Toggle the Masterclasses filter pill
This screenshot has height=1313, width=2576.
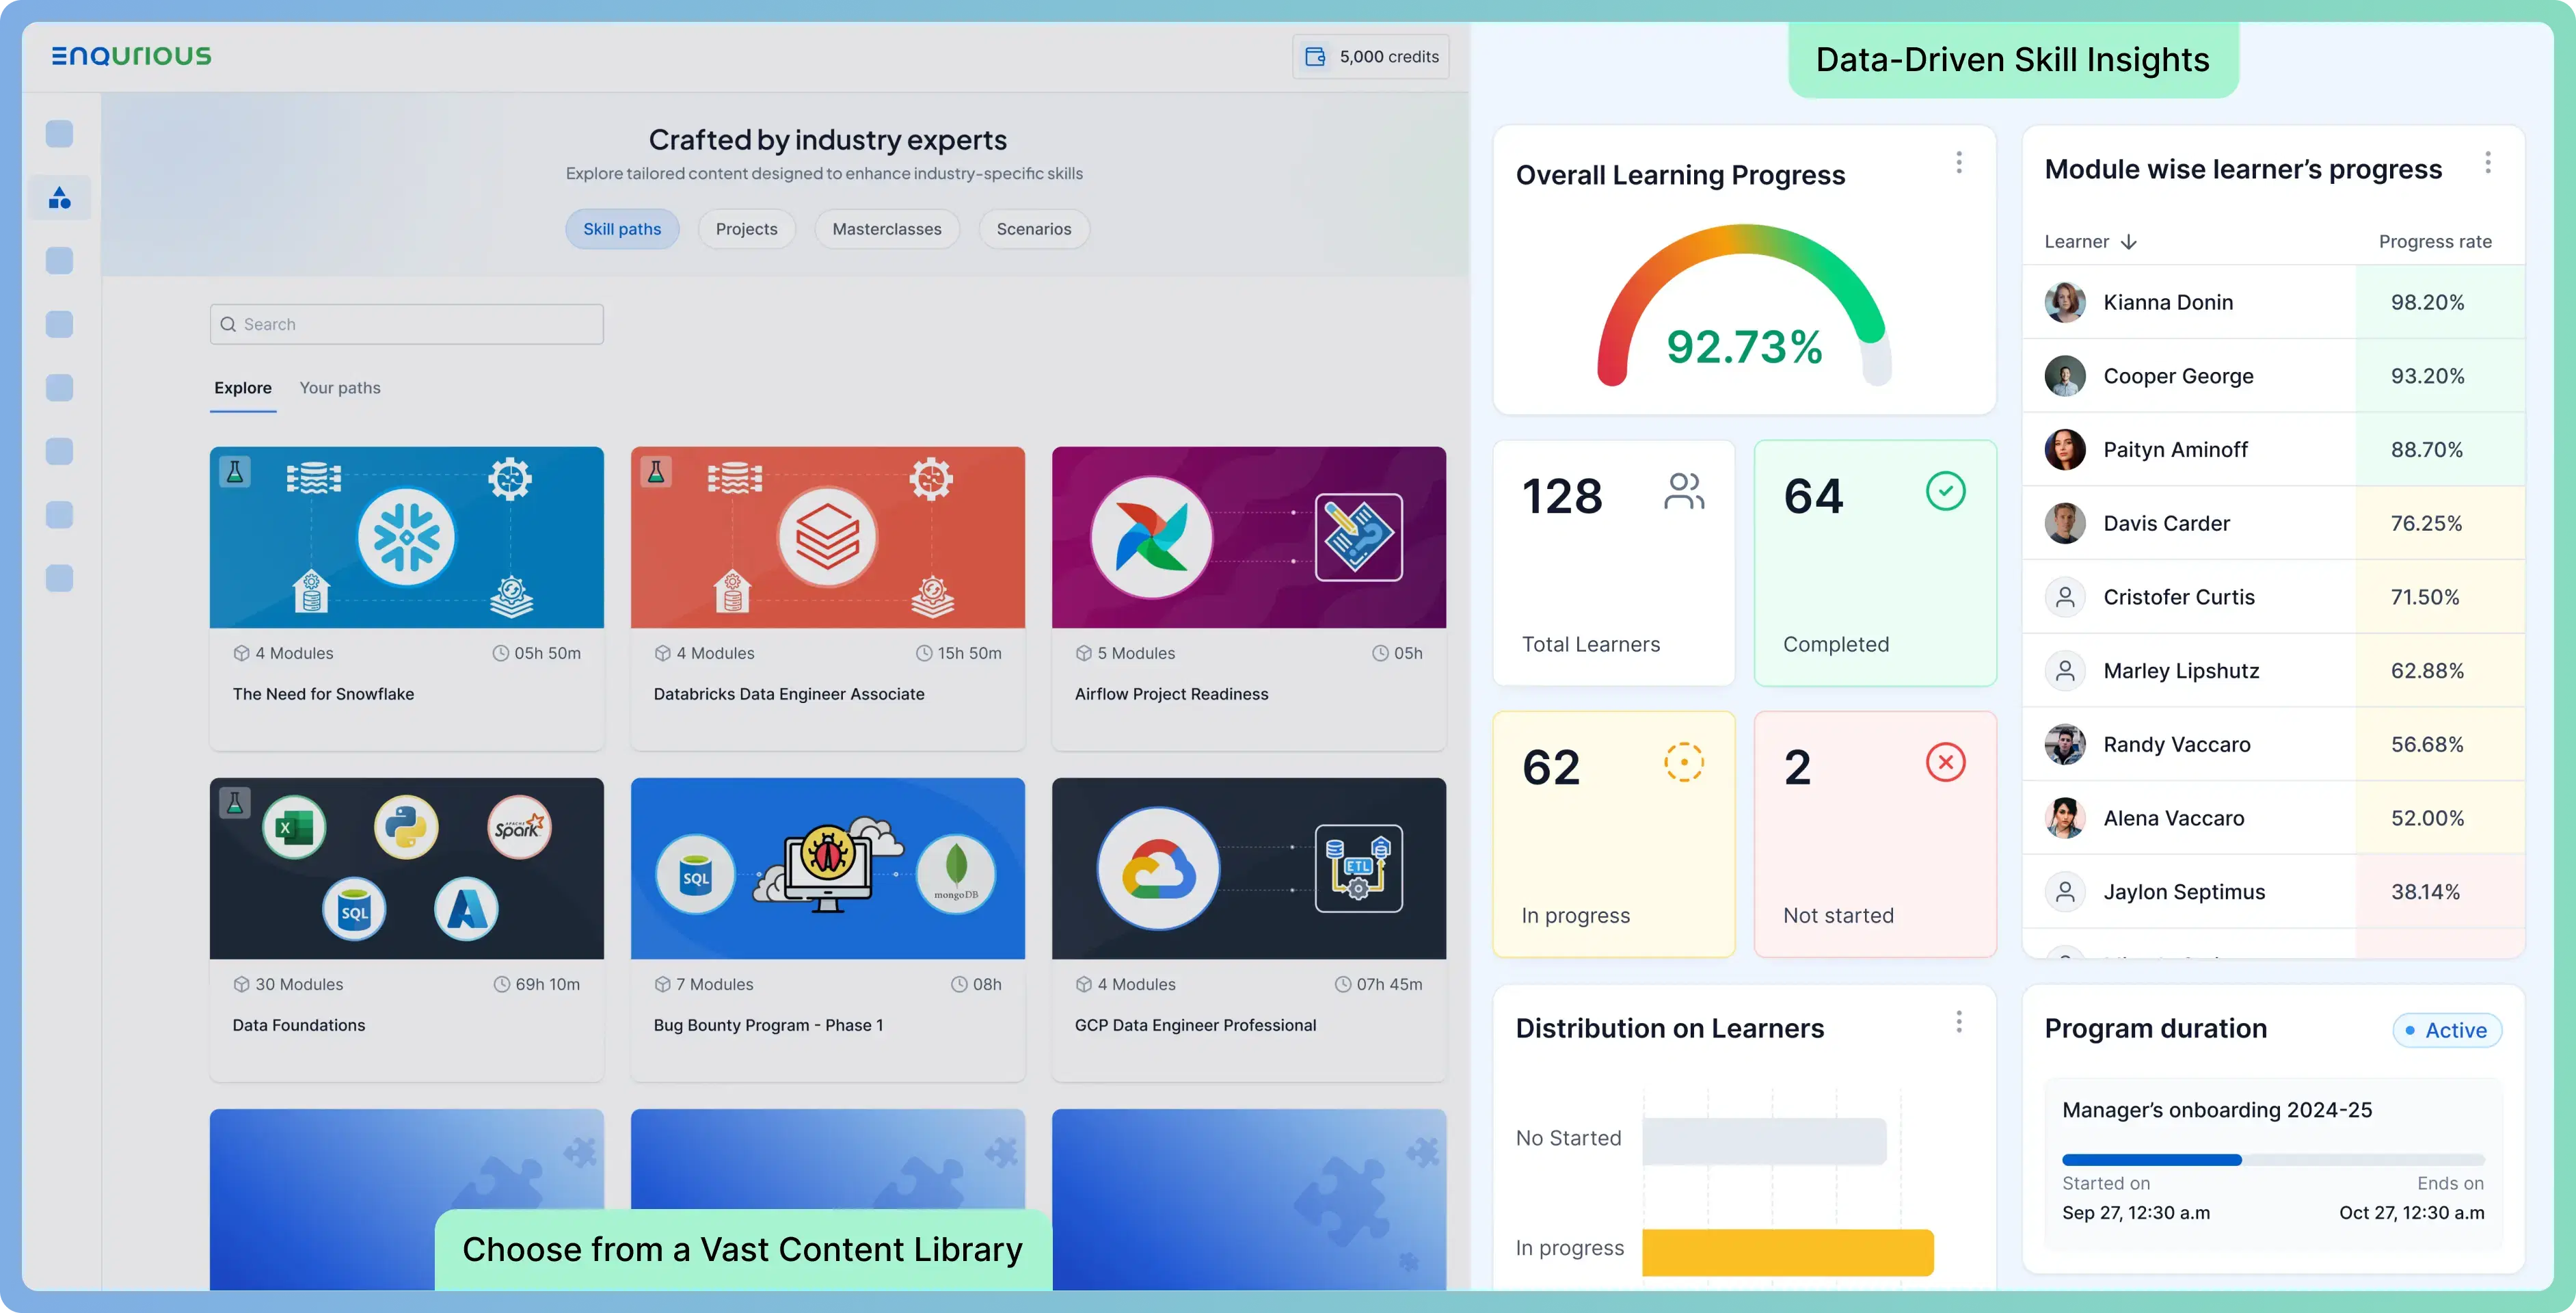point(886,229)
